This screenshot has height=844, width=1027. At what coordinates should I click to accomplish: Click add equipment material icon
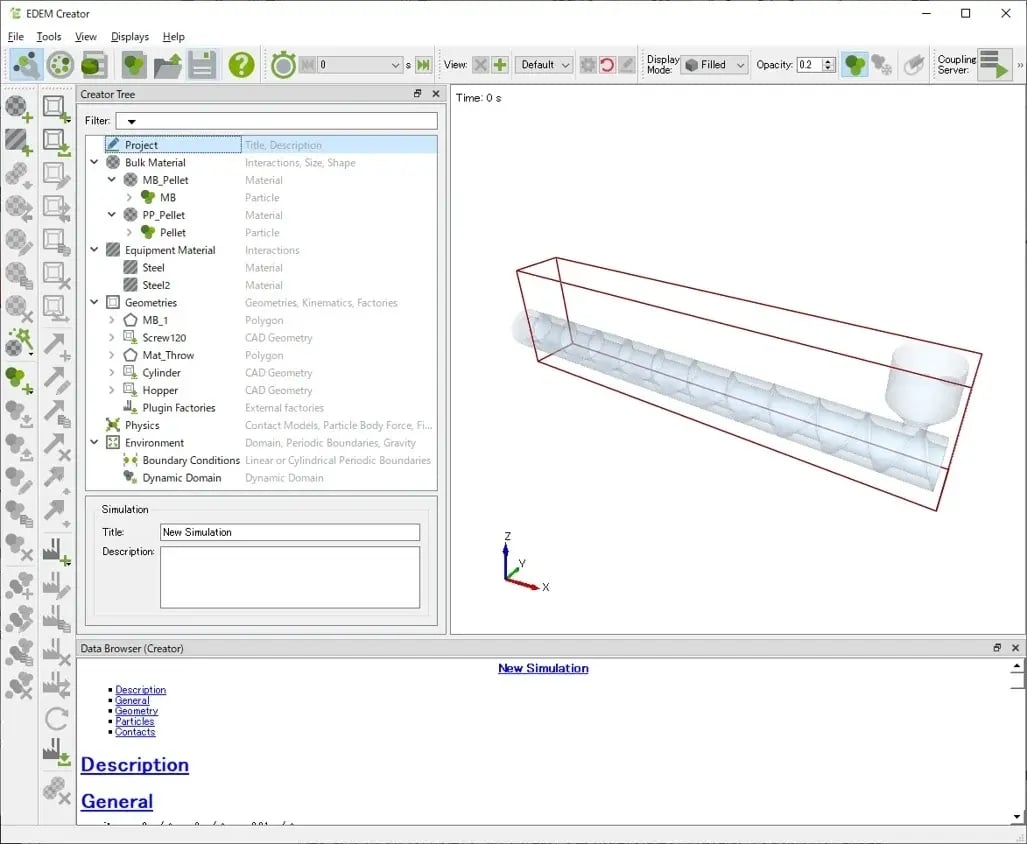[x=18, y=141]
